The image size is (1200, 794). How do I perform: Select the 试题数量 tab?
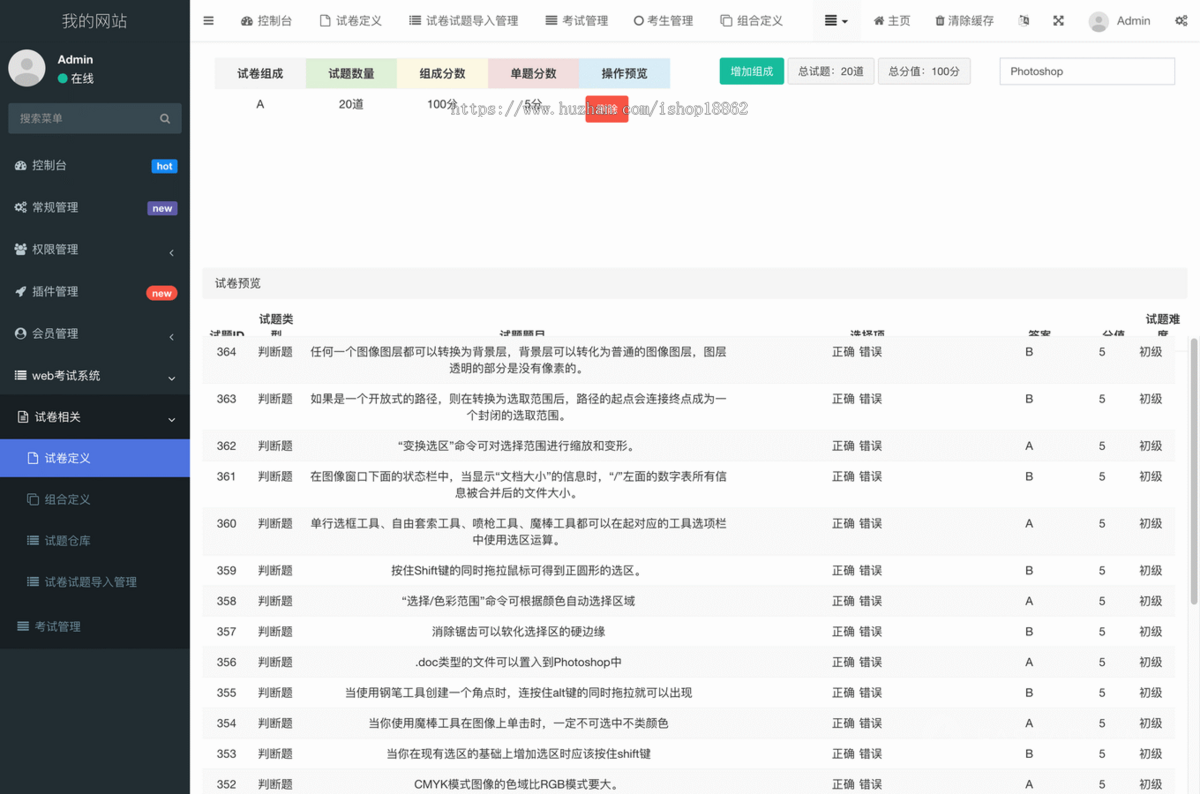point(350,72)
